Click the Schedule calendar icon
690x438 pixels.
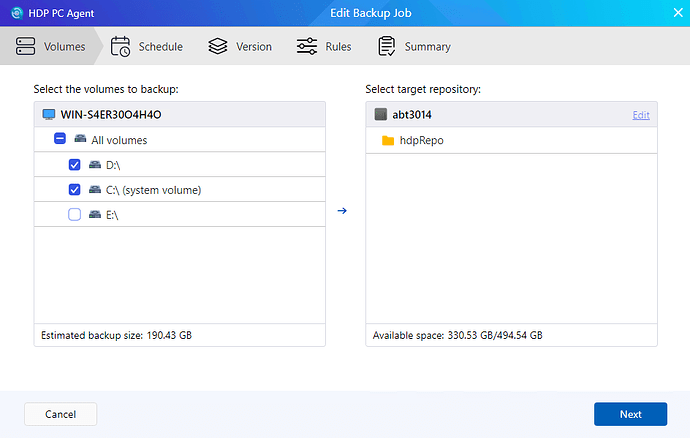(120, 46)
